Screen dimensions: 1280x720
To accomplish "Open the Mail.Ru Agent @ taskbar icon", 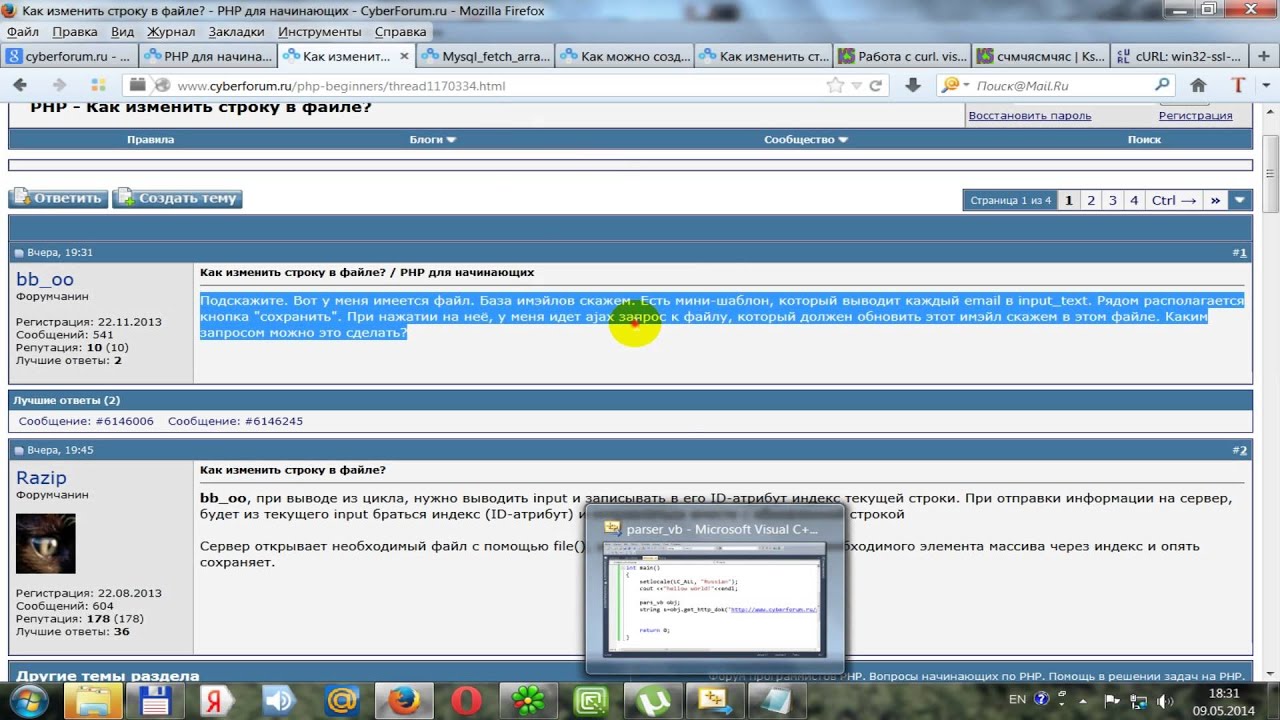I will [x=342, y=700].
